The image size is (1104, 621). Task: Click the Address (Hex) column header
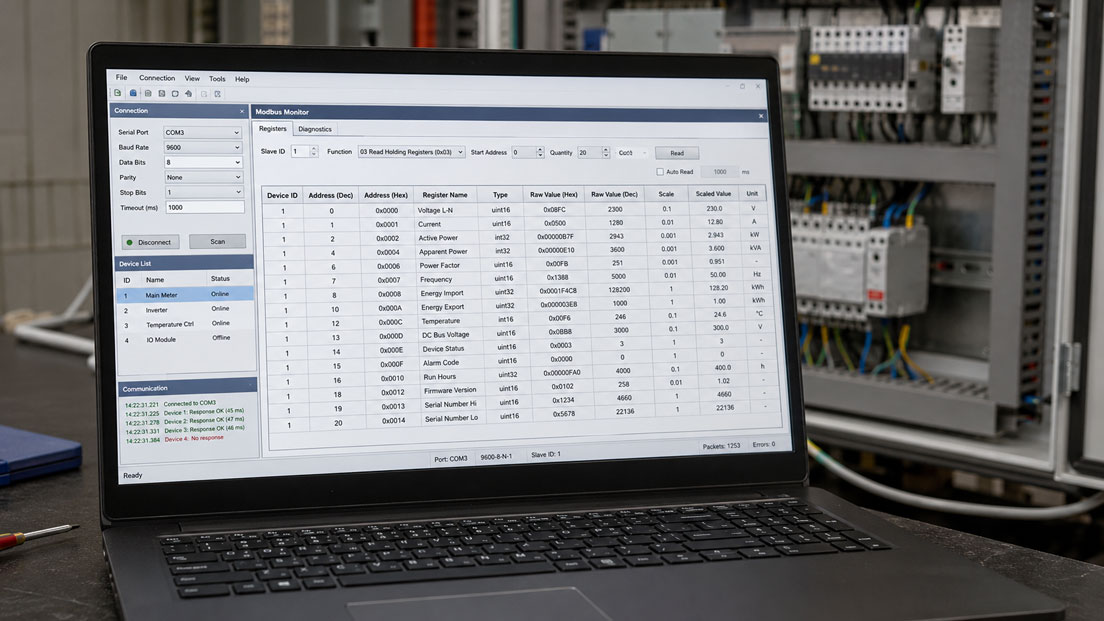click(386, 195)
